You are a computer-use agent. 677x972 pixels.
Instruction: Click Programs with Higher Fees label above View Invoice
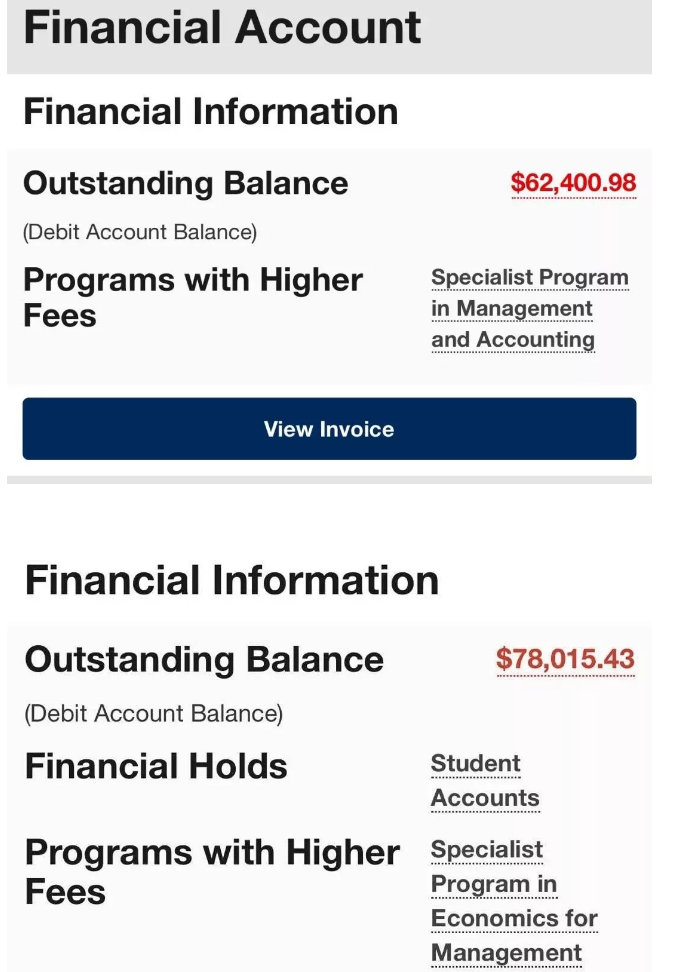192,297
